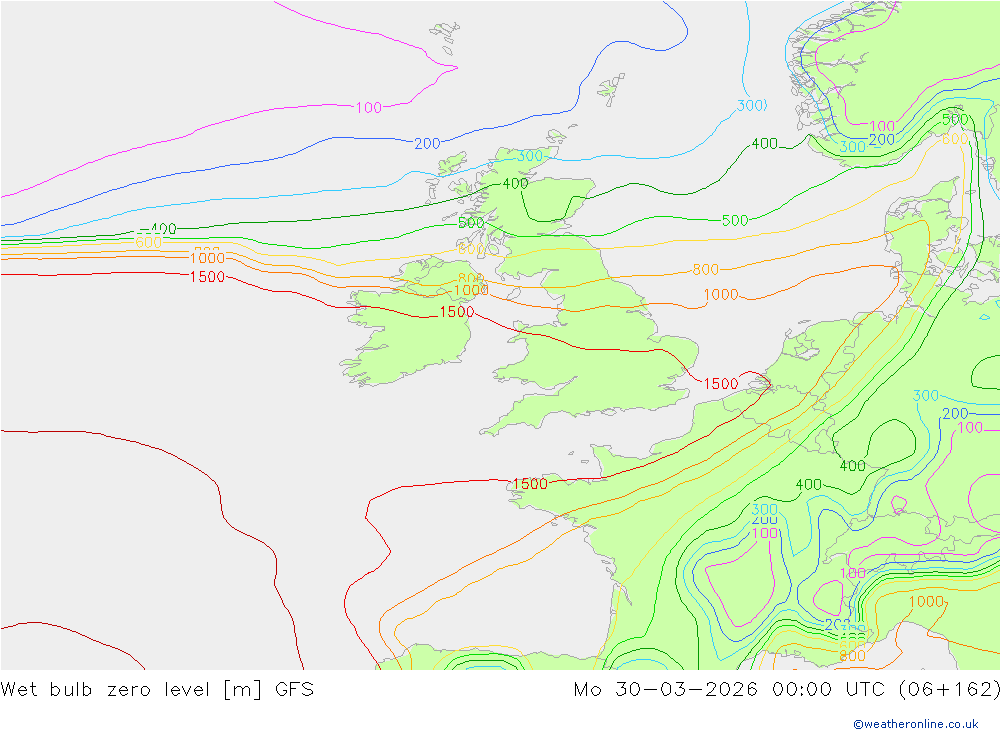Click the magenta '100' label over central France
The width and height of the screenshot is (1000, 733).
pyautogui.click(x=765, y=533)
